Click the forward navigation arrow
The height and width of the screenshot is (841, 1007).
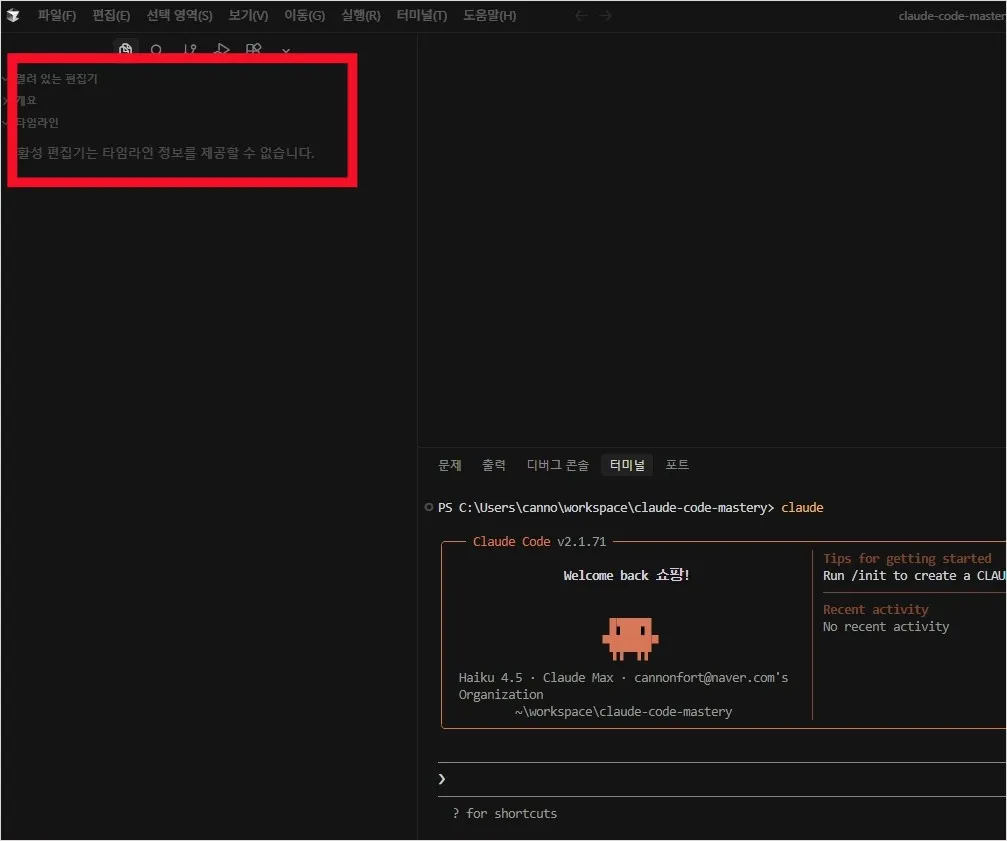coord(606,15)
